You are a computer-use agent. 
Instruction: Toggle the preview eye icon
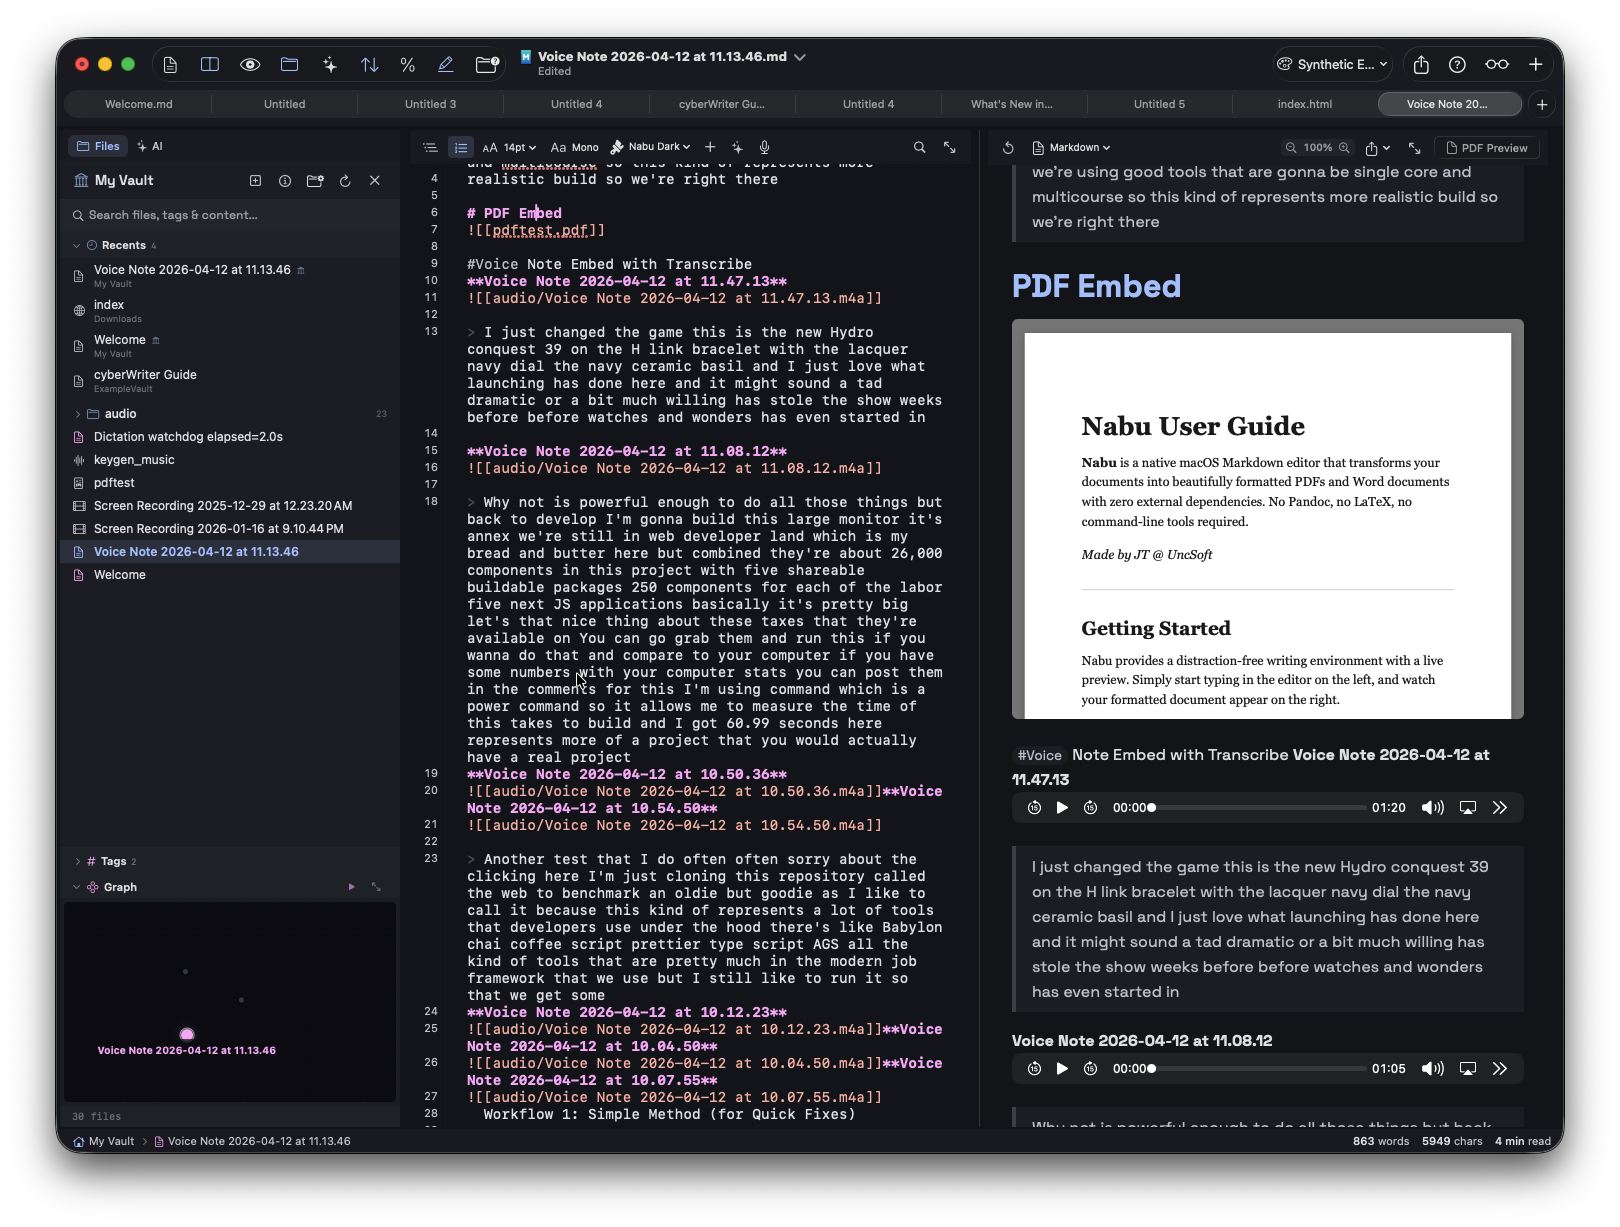click(x=250, y=64)
